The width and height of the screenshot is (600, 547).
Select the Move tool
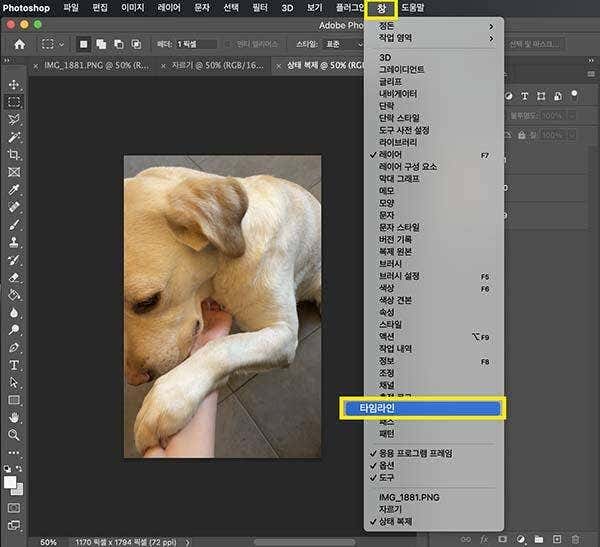point(14,85)
